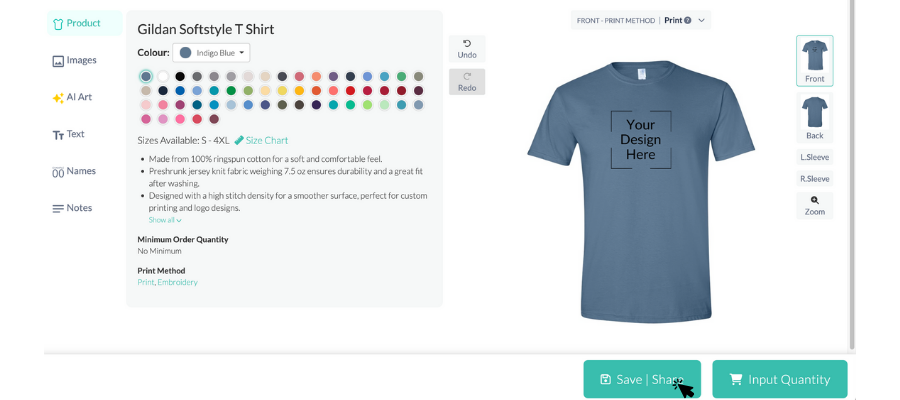900x400 pixels.
Task: Click the Print method help question mark
Action: point(687,20)
